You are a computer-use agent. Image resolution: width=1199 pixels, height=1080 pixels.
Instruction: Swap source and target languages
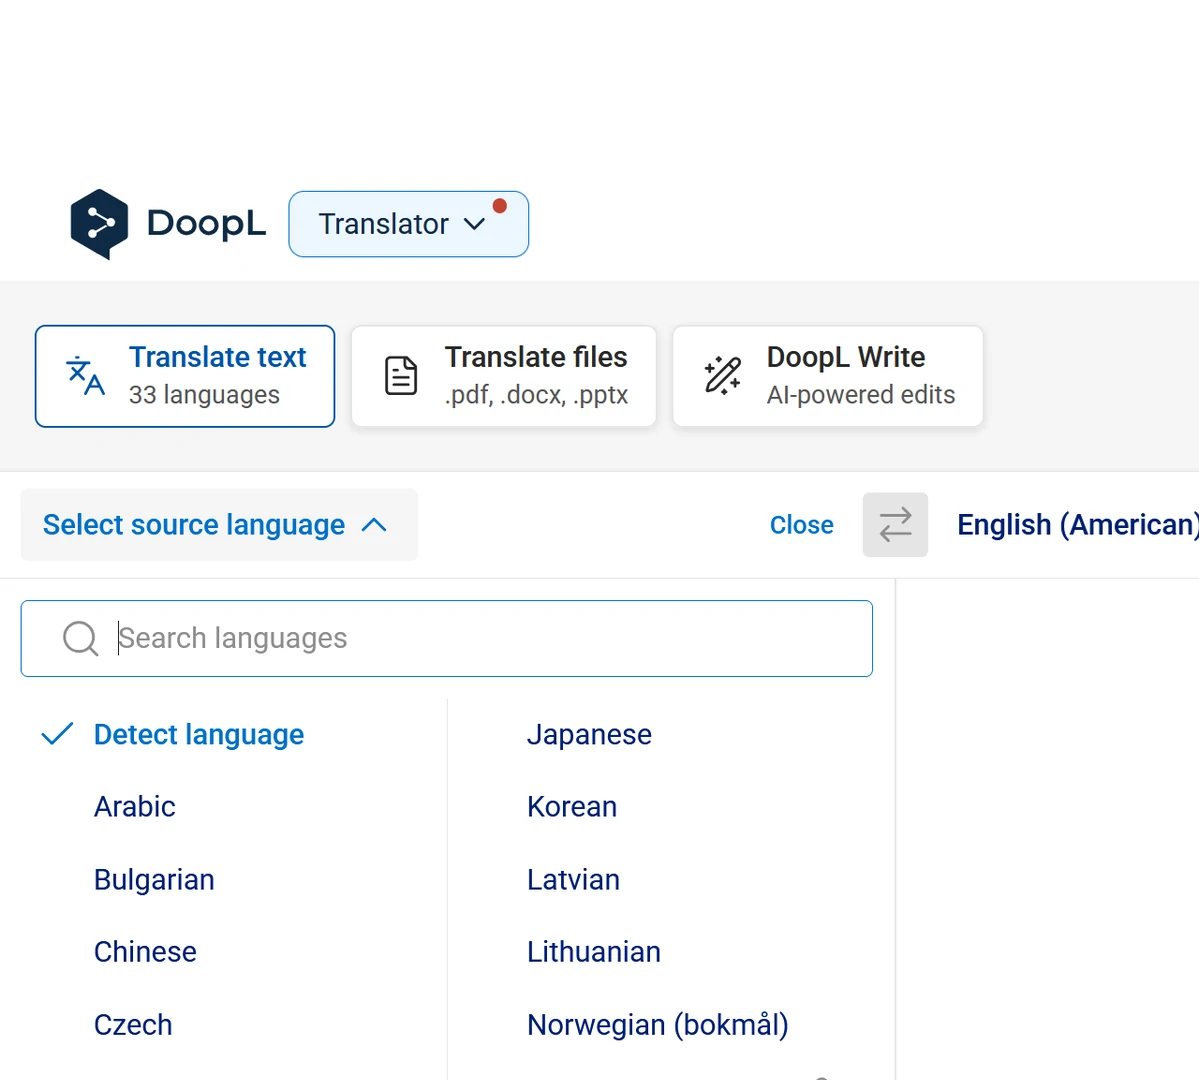coord(895,525)
